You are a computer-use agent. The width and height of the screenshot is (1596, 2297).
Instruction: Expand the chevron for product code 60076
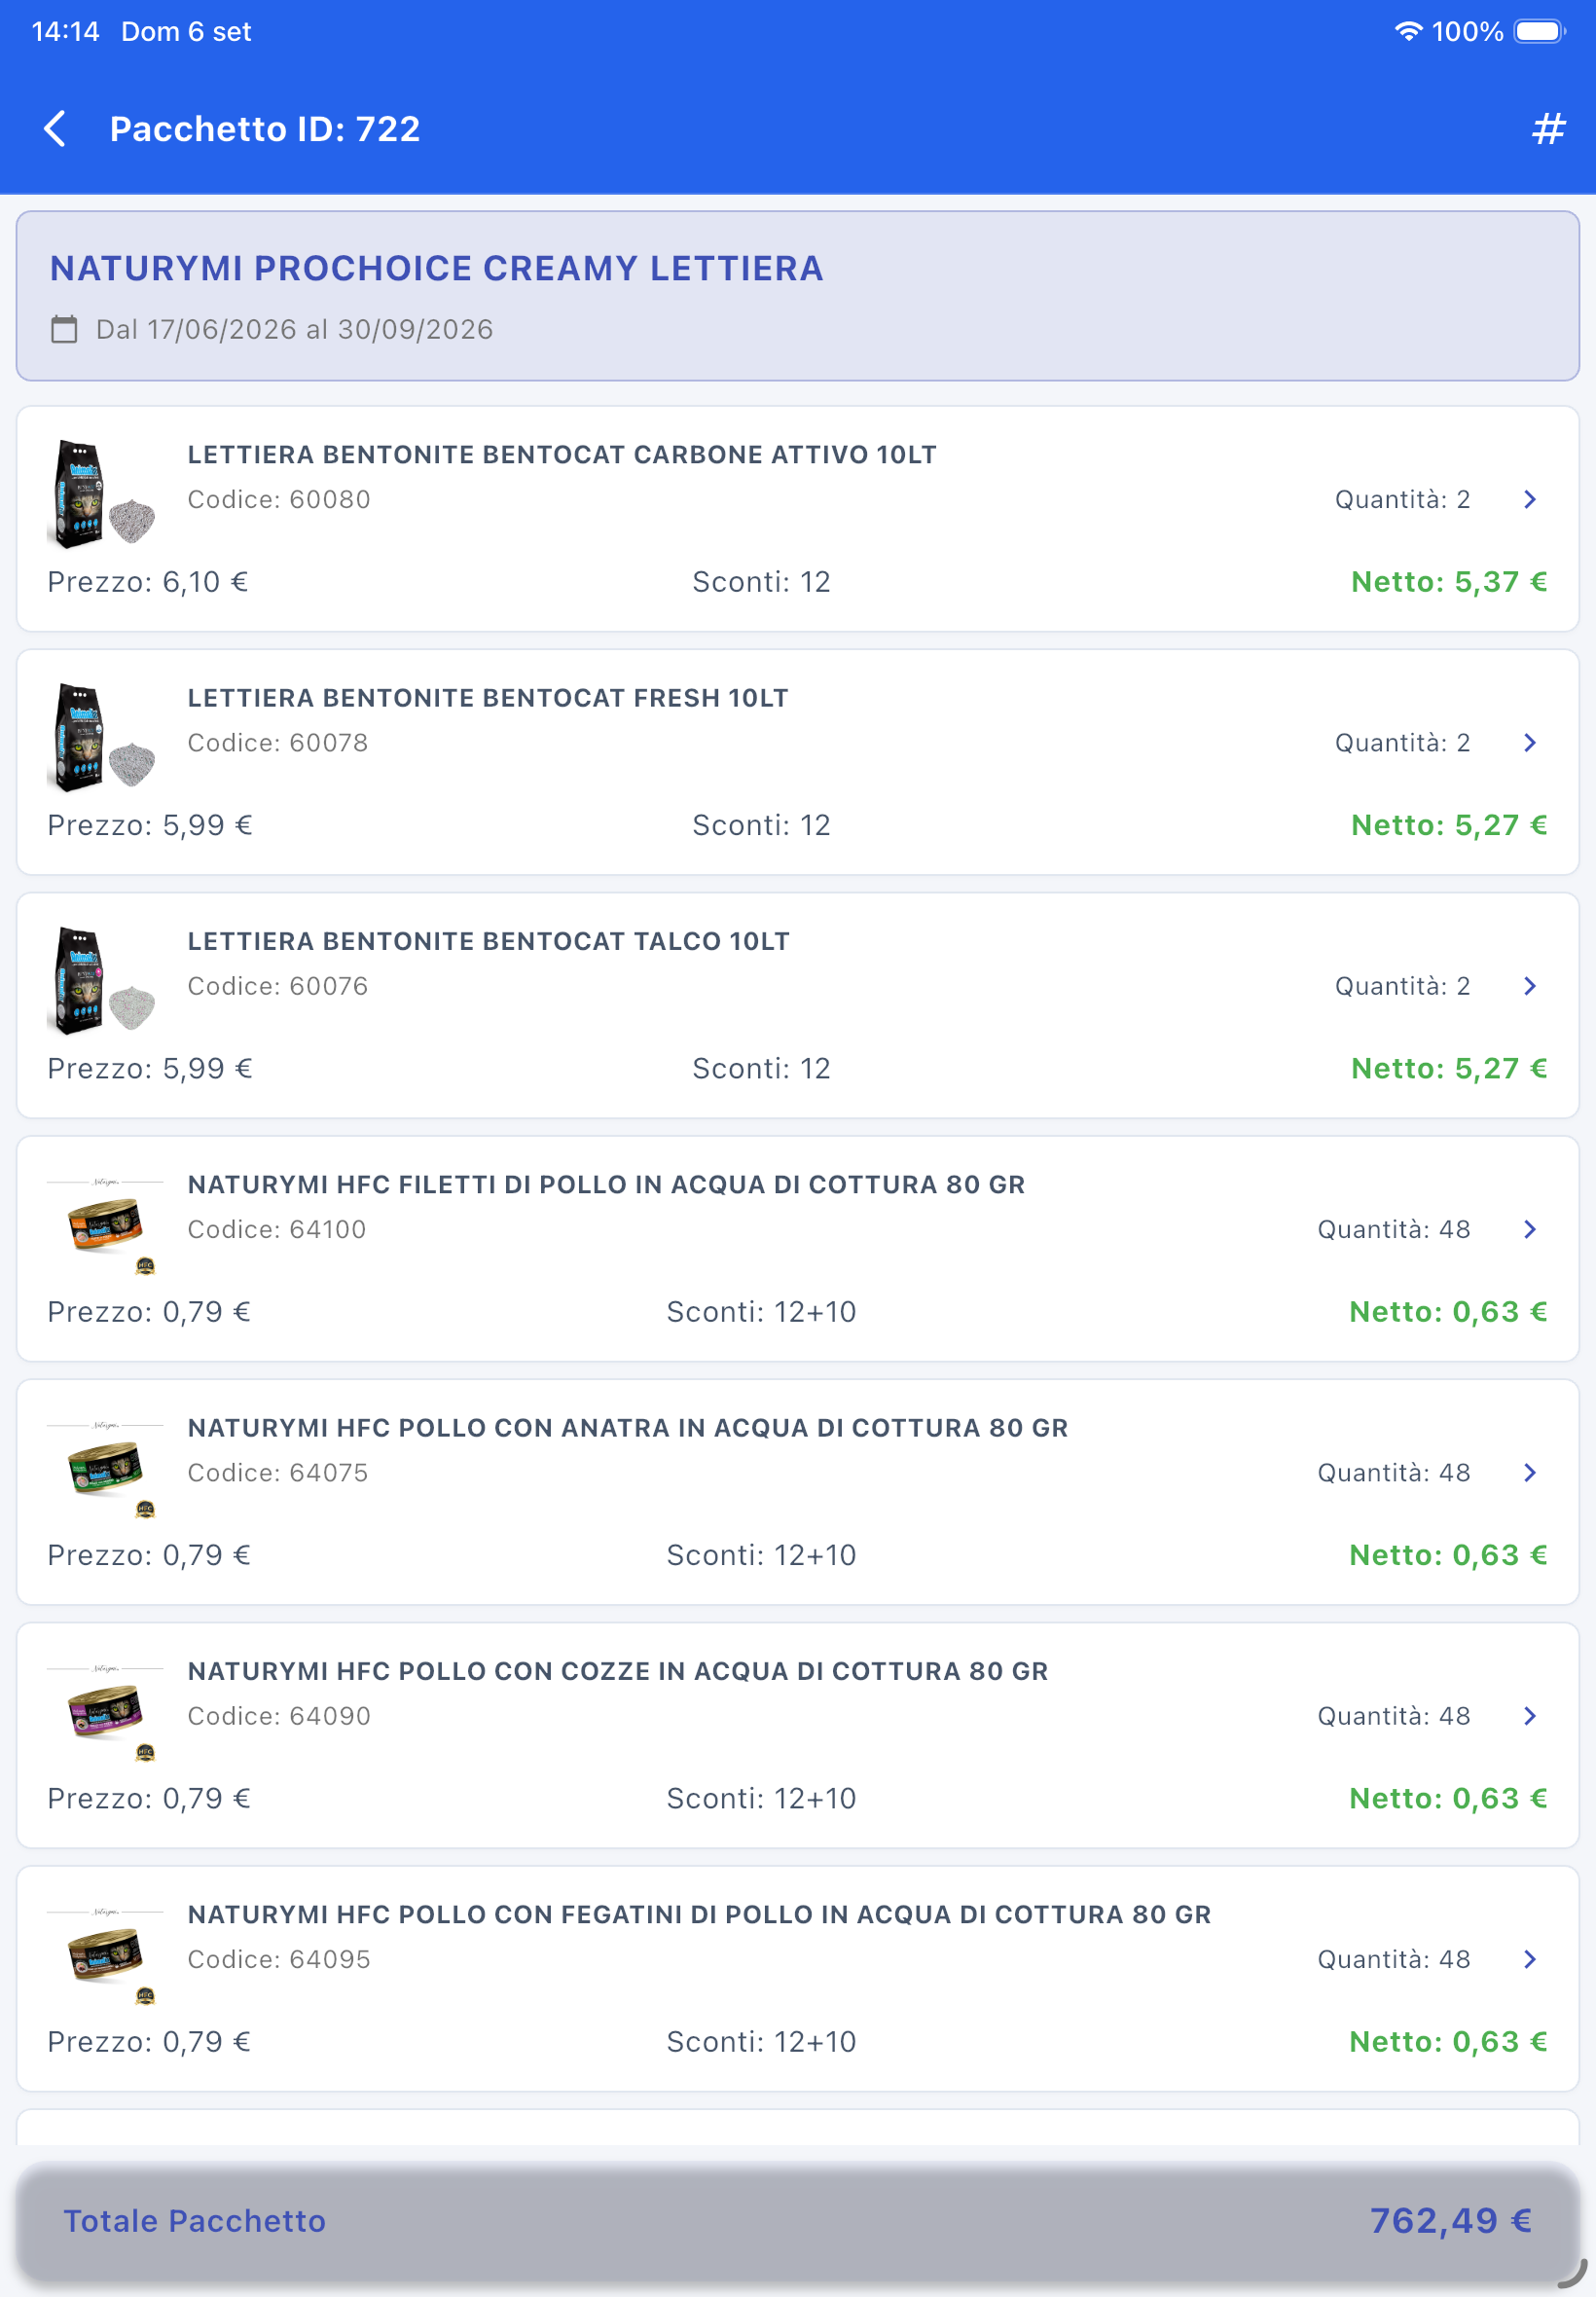point(1529,986)
